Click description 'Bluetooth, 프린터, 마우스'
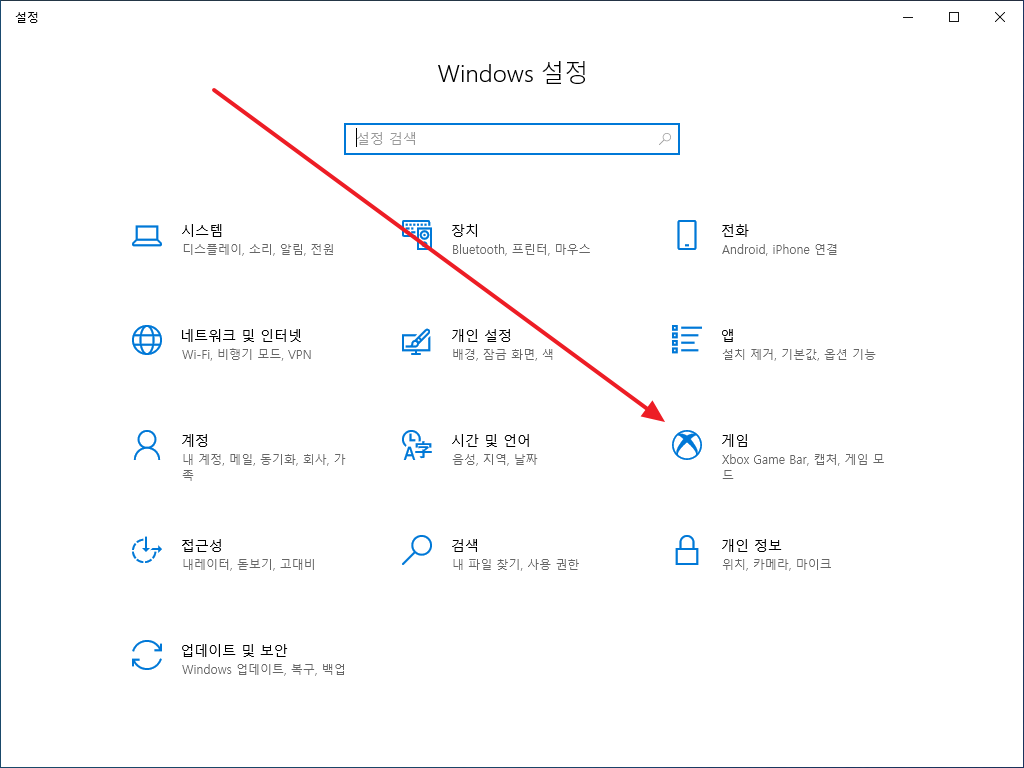The height and width of the screenshot is (768, 1024). pos(521,249)
